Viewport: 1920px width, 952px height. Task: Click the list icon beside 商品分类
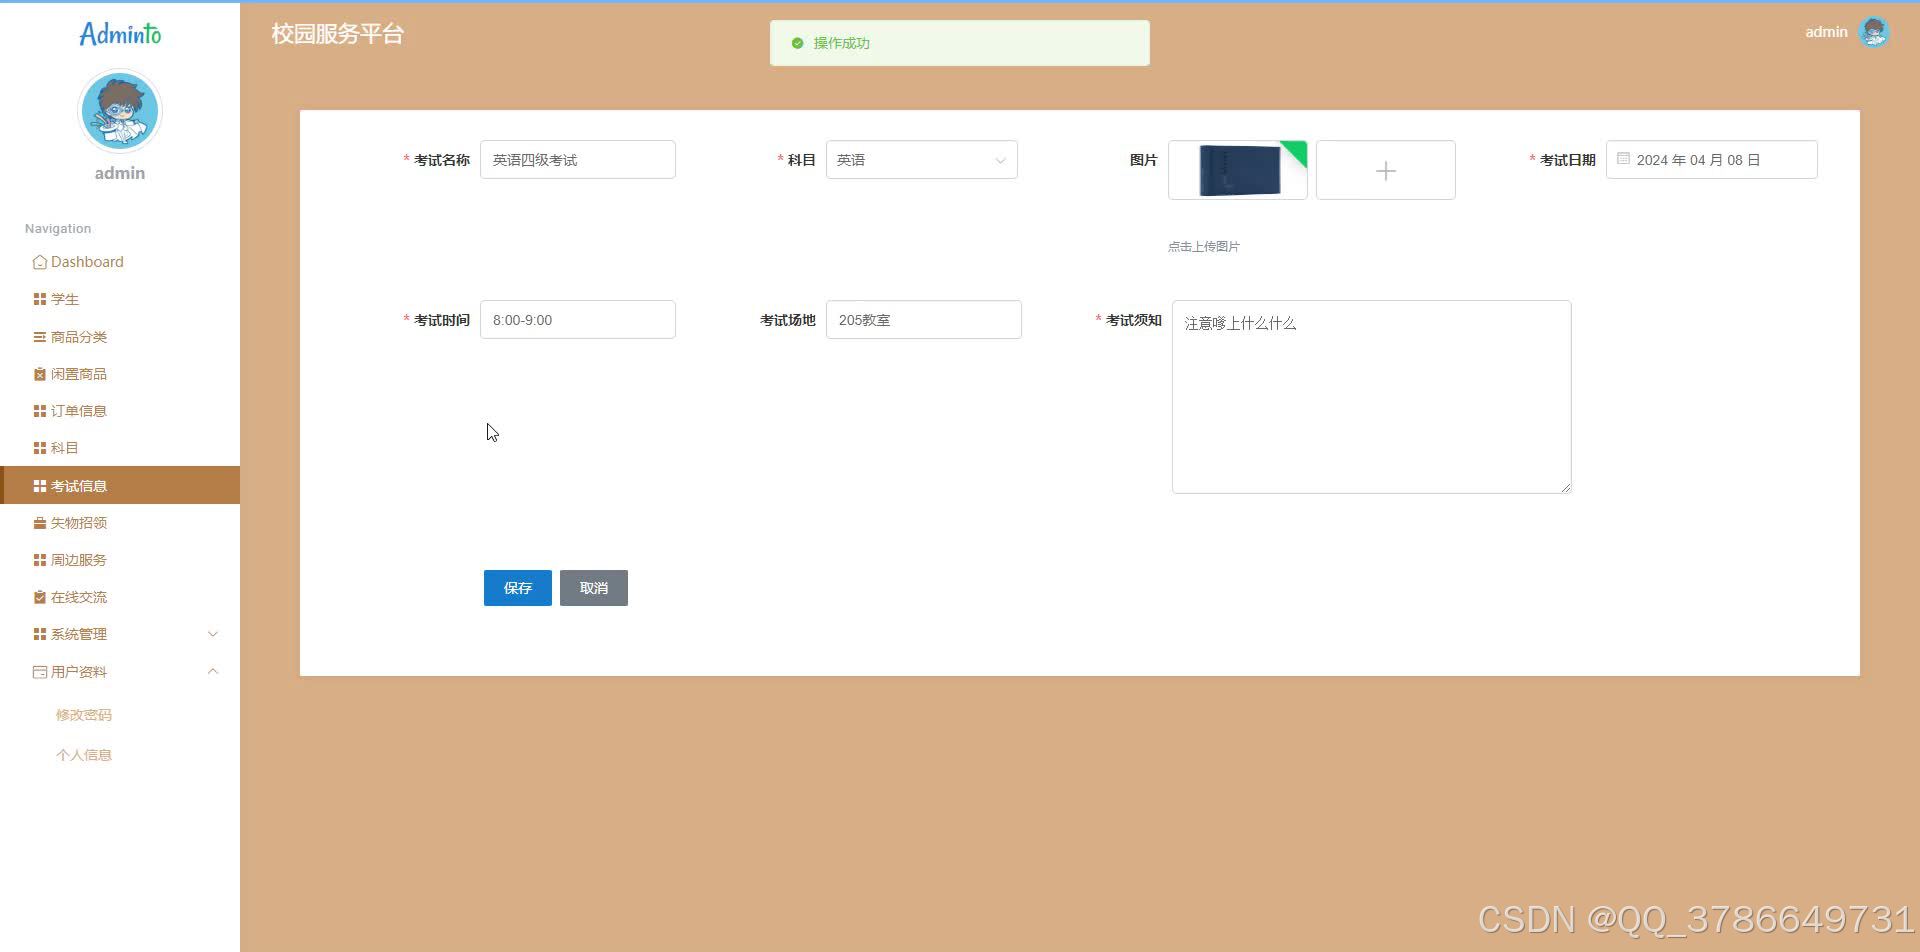click(40, 337)
